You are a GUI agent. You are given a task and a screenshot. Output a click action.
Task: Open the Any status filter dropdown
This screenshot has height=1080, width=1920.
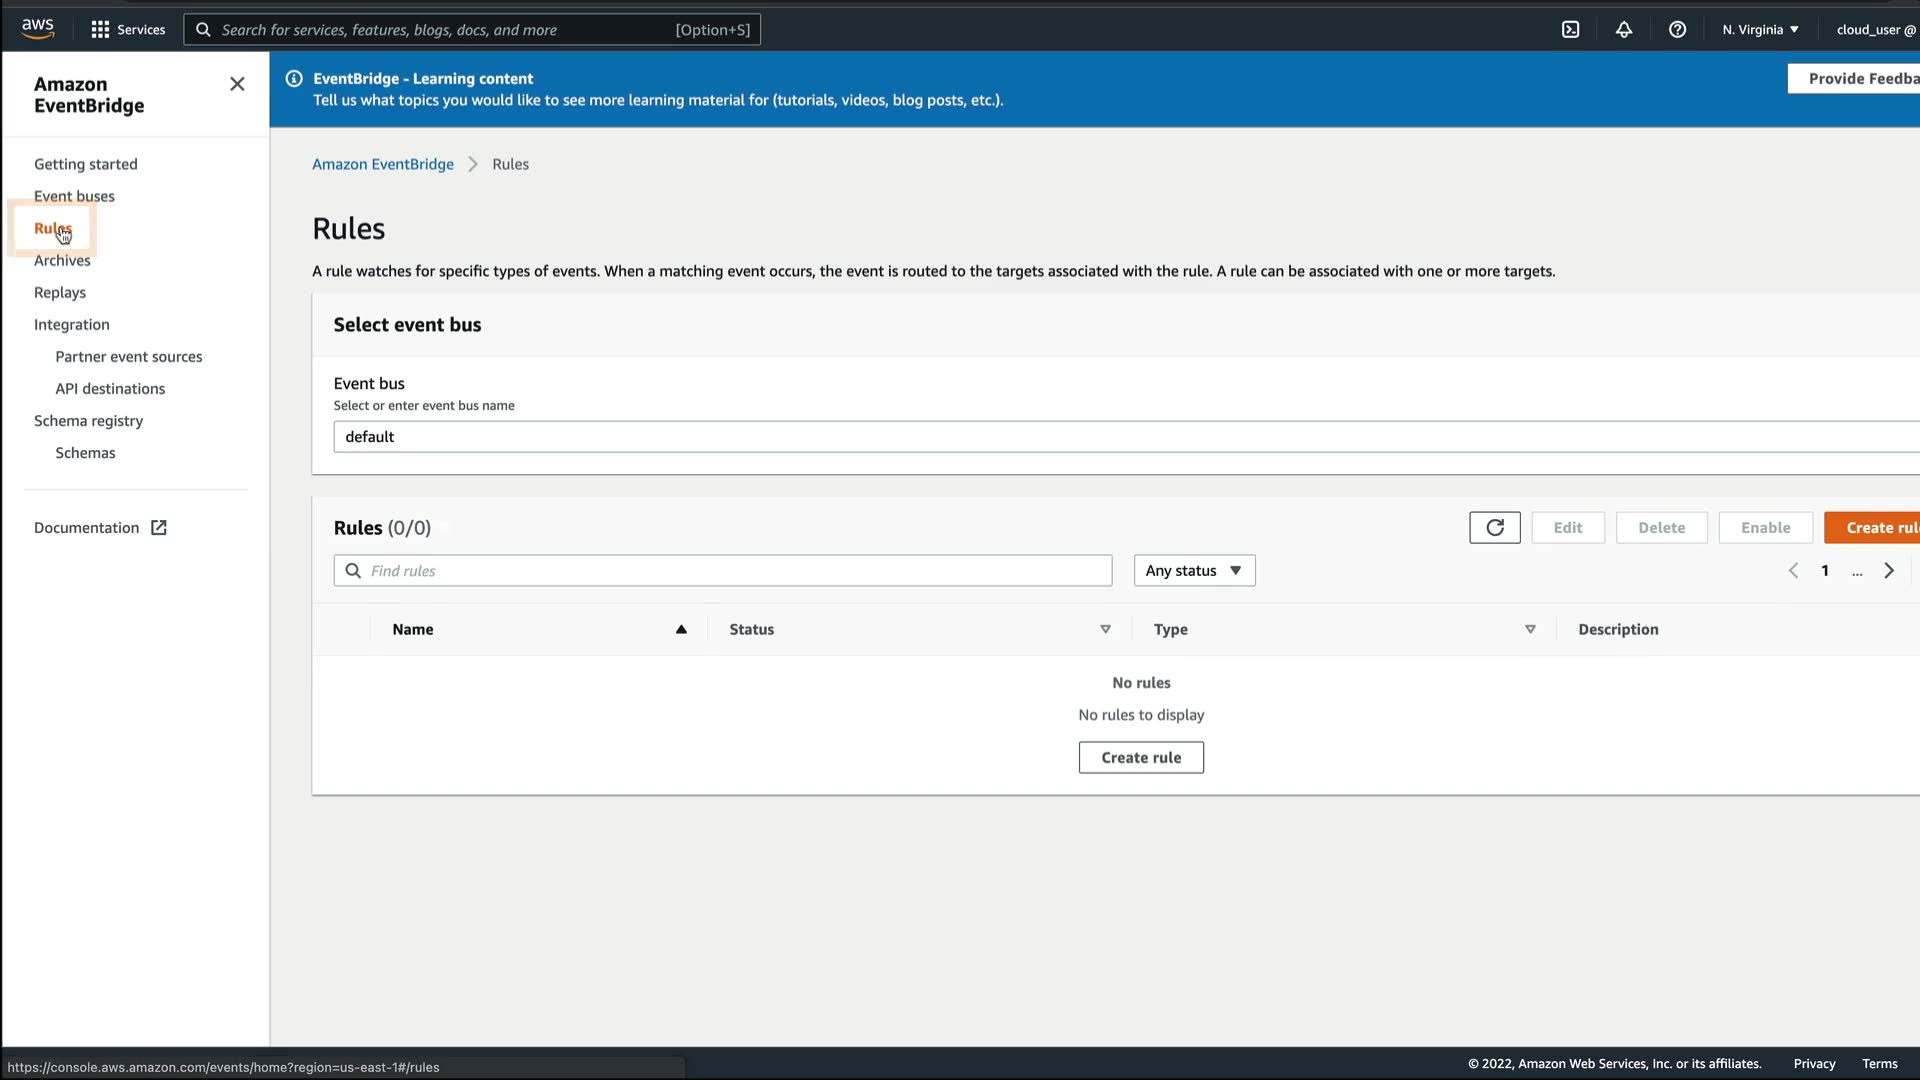(x=1194, y=570)
